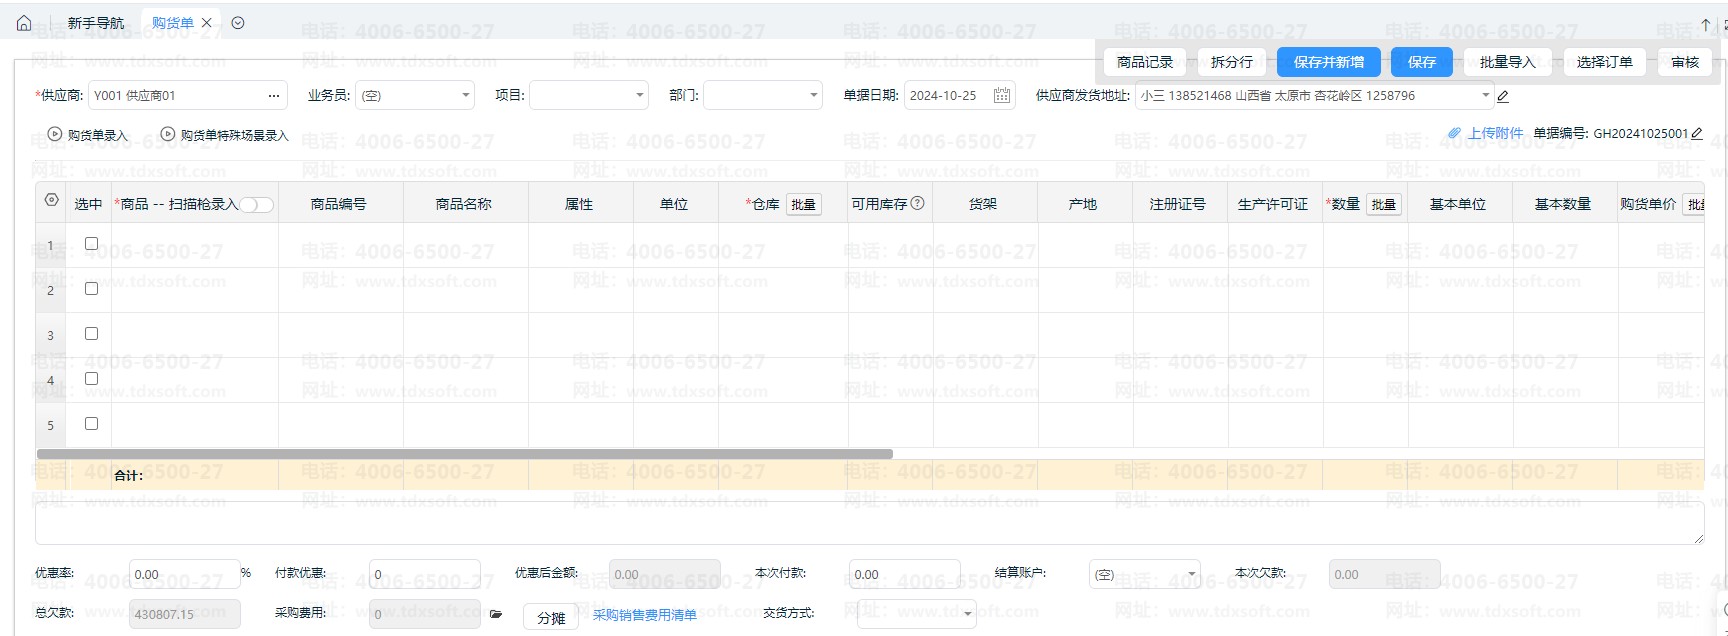This screenshot has width=1728, height=636.
Task: Click supplier ellipsis lookup button
Action: (x=273, y=96)
